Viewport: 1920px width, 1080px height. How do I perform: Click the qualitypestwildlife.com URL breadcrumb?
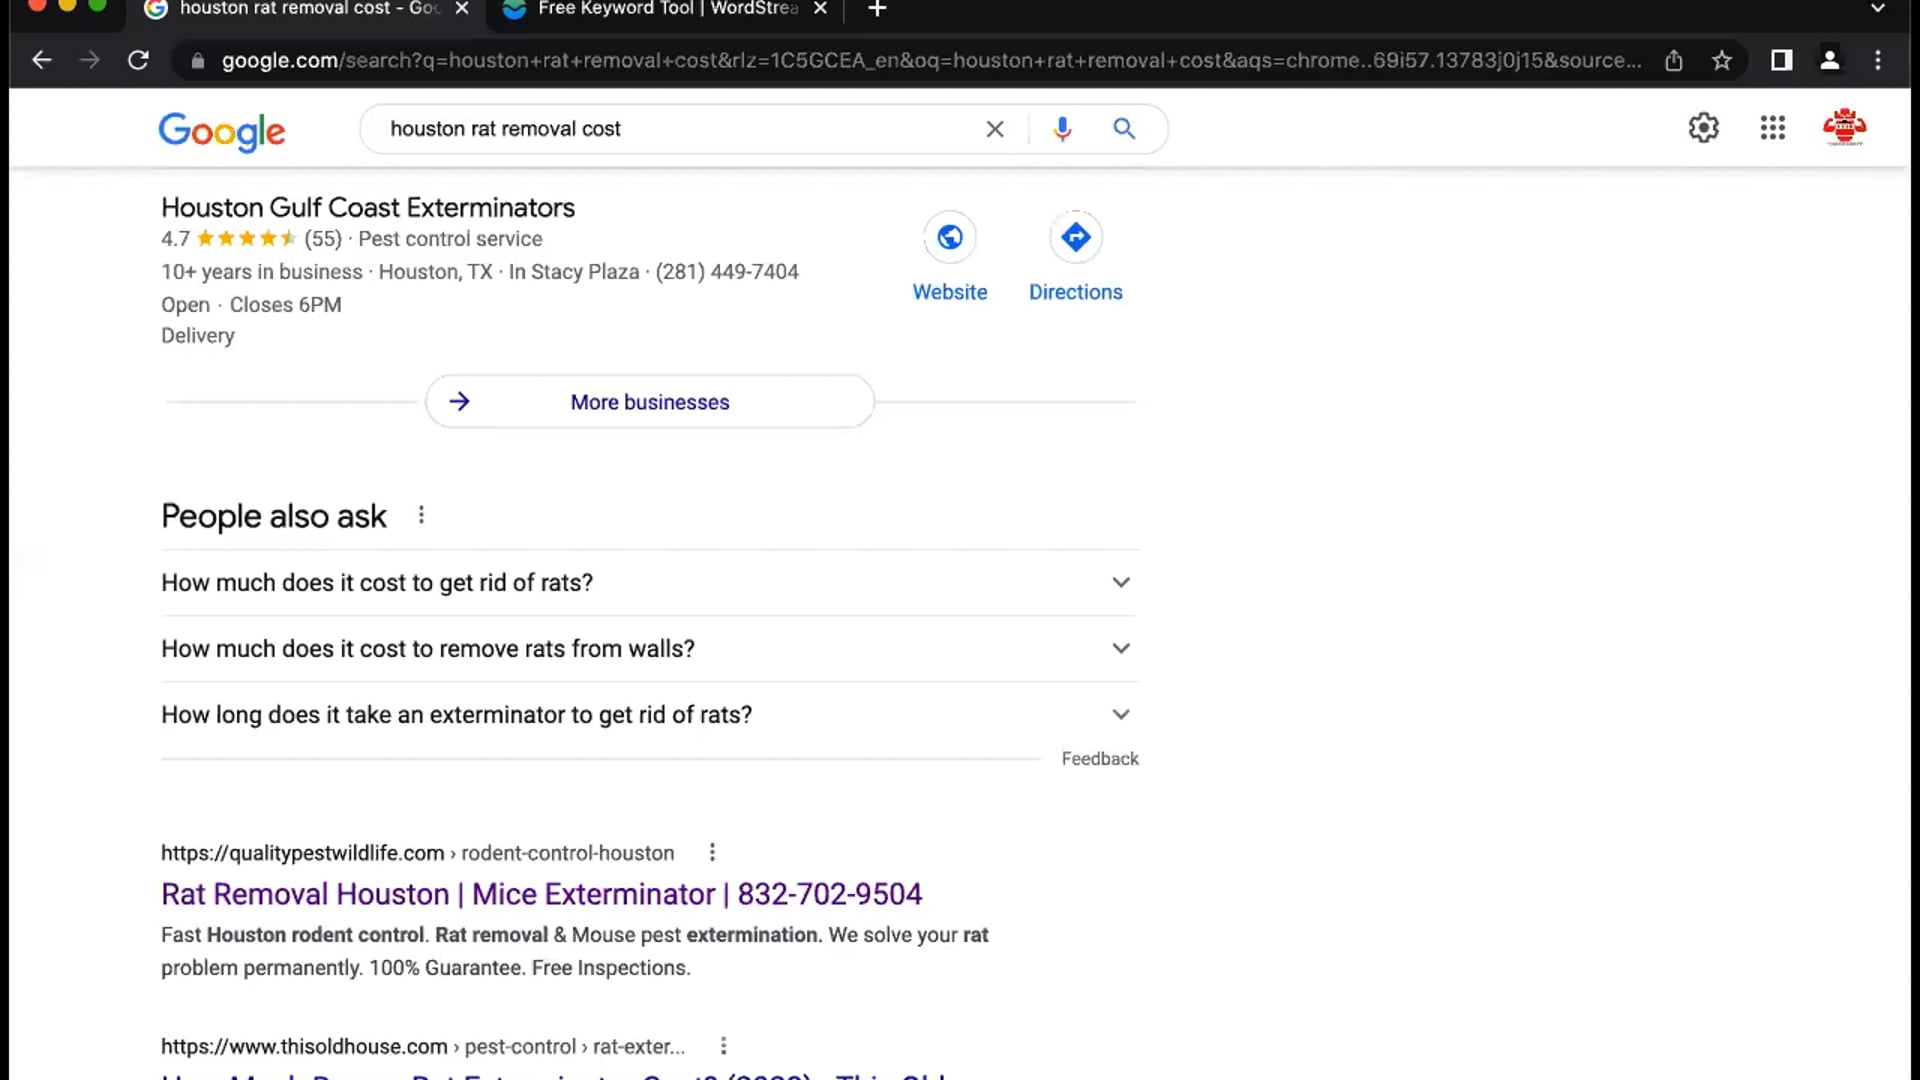417,853
